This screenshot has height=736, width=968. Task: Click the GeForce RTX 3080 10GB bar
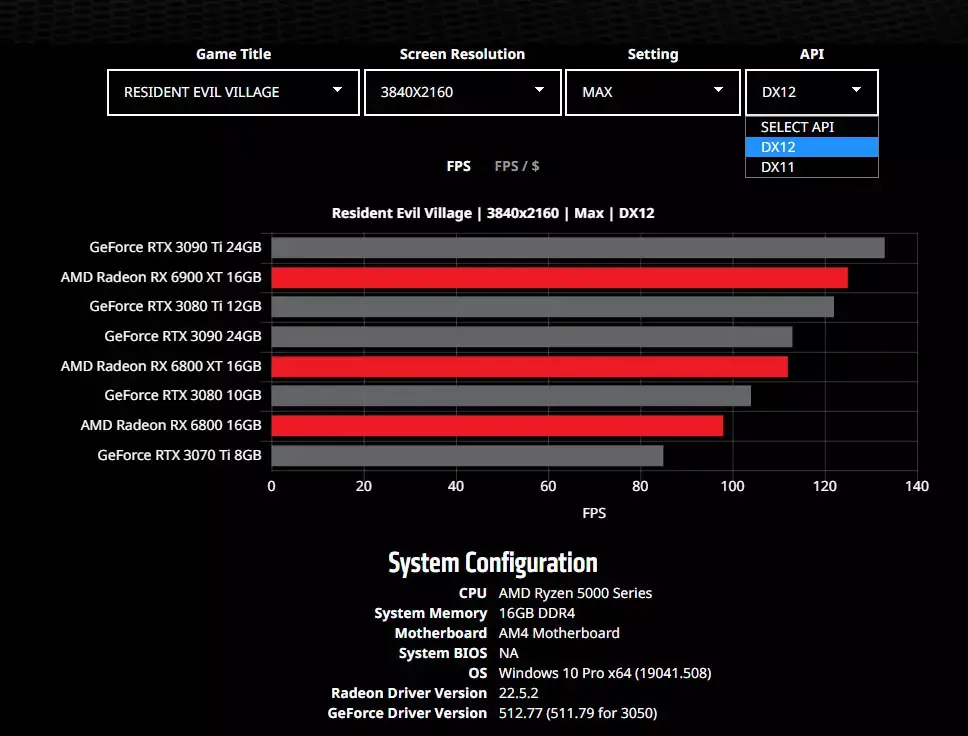pos(511,396)
